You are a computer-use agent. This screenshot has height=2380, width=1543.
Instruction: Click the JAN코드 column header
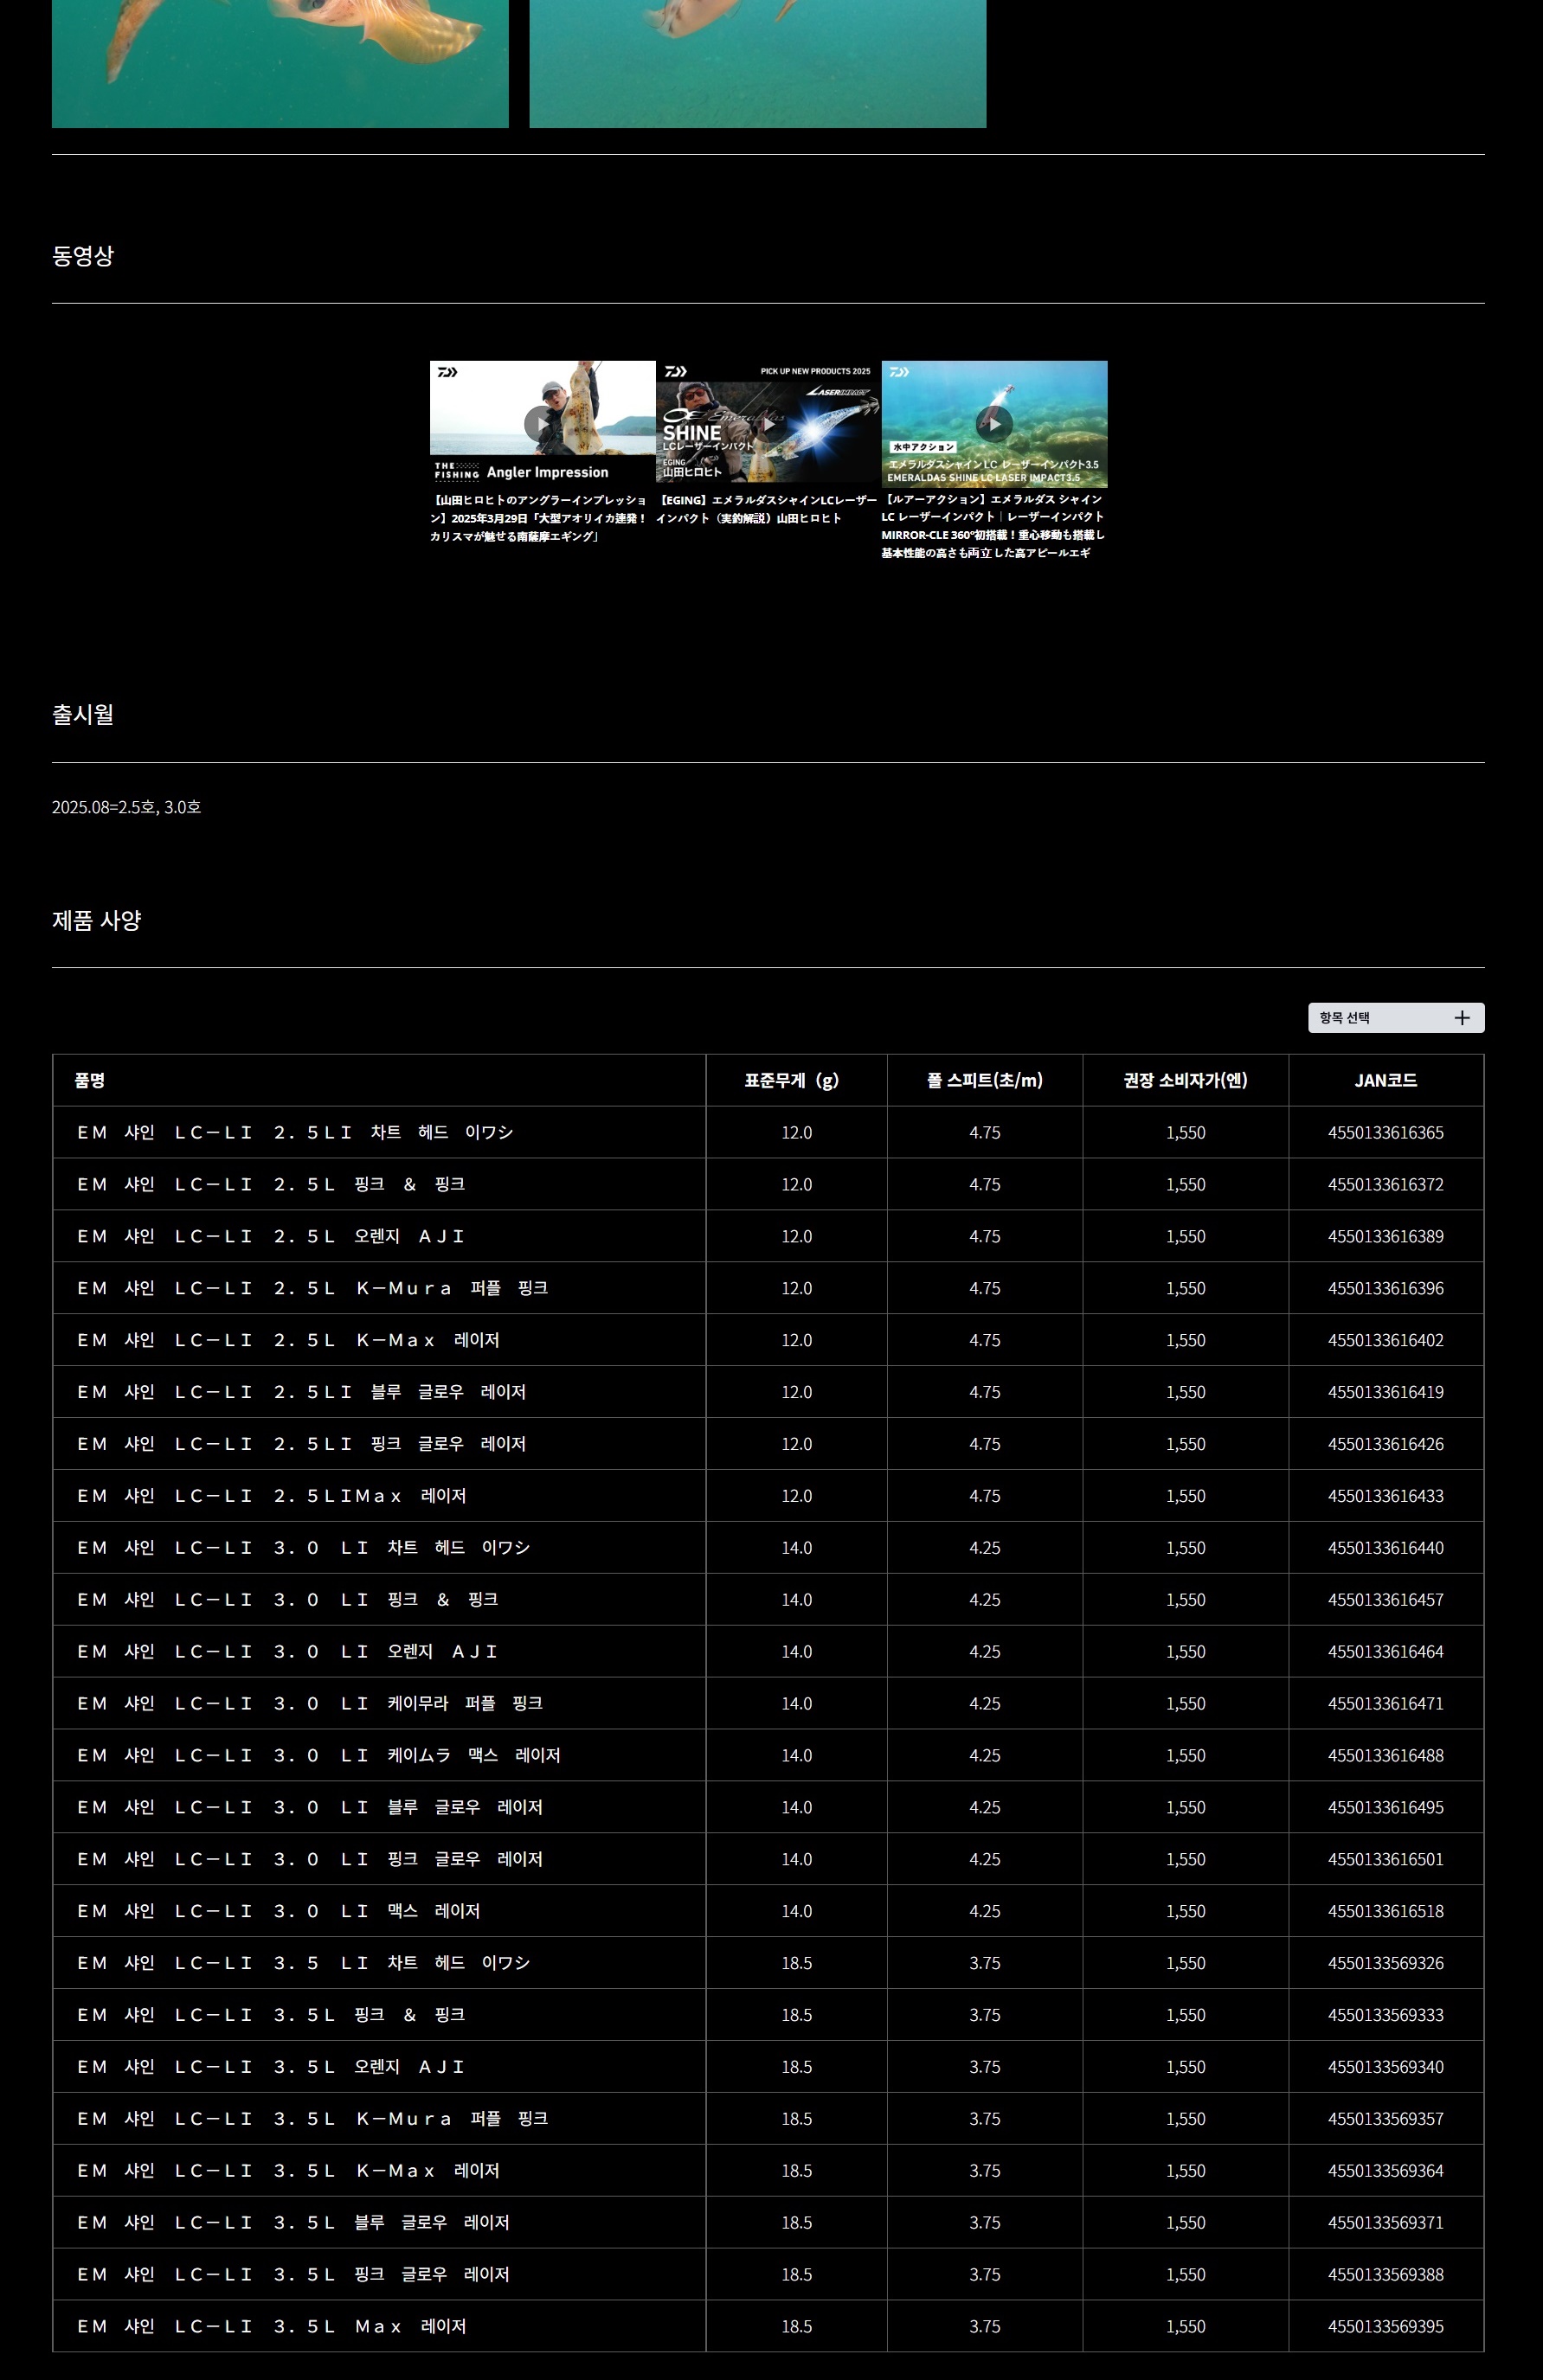tap(1385, 1080)
